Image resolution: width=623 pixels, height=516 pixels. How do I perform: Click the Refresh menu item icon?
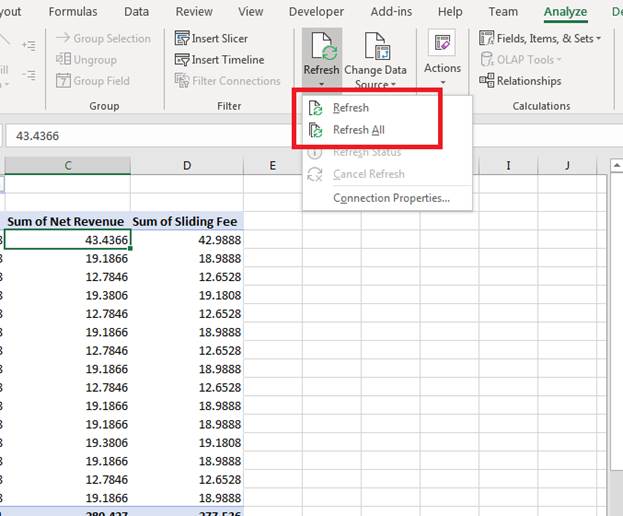(315, 108)
